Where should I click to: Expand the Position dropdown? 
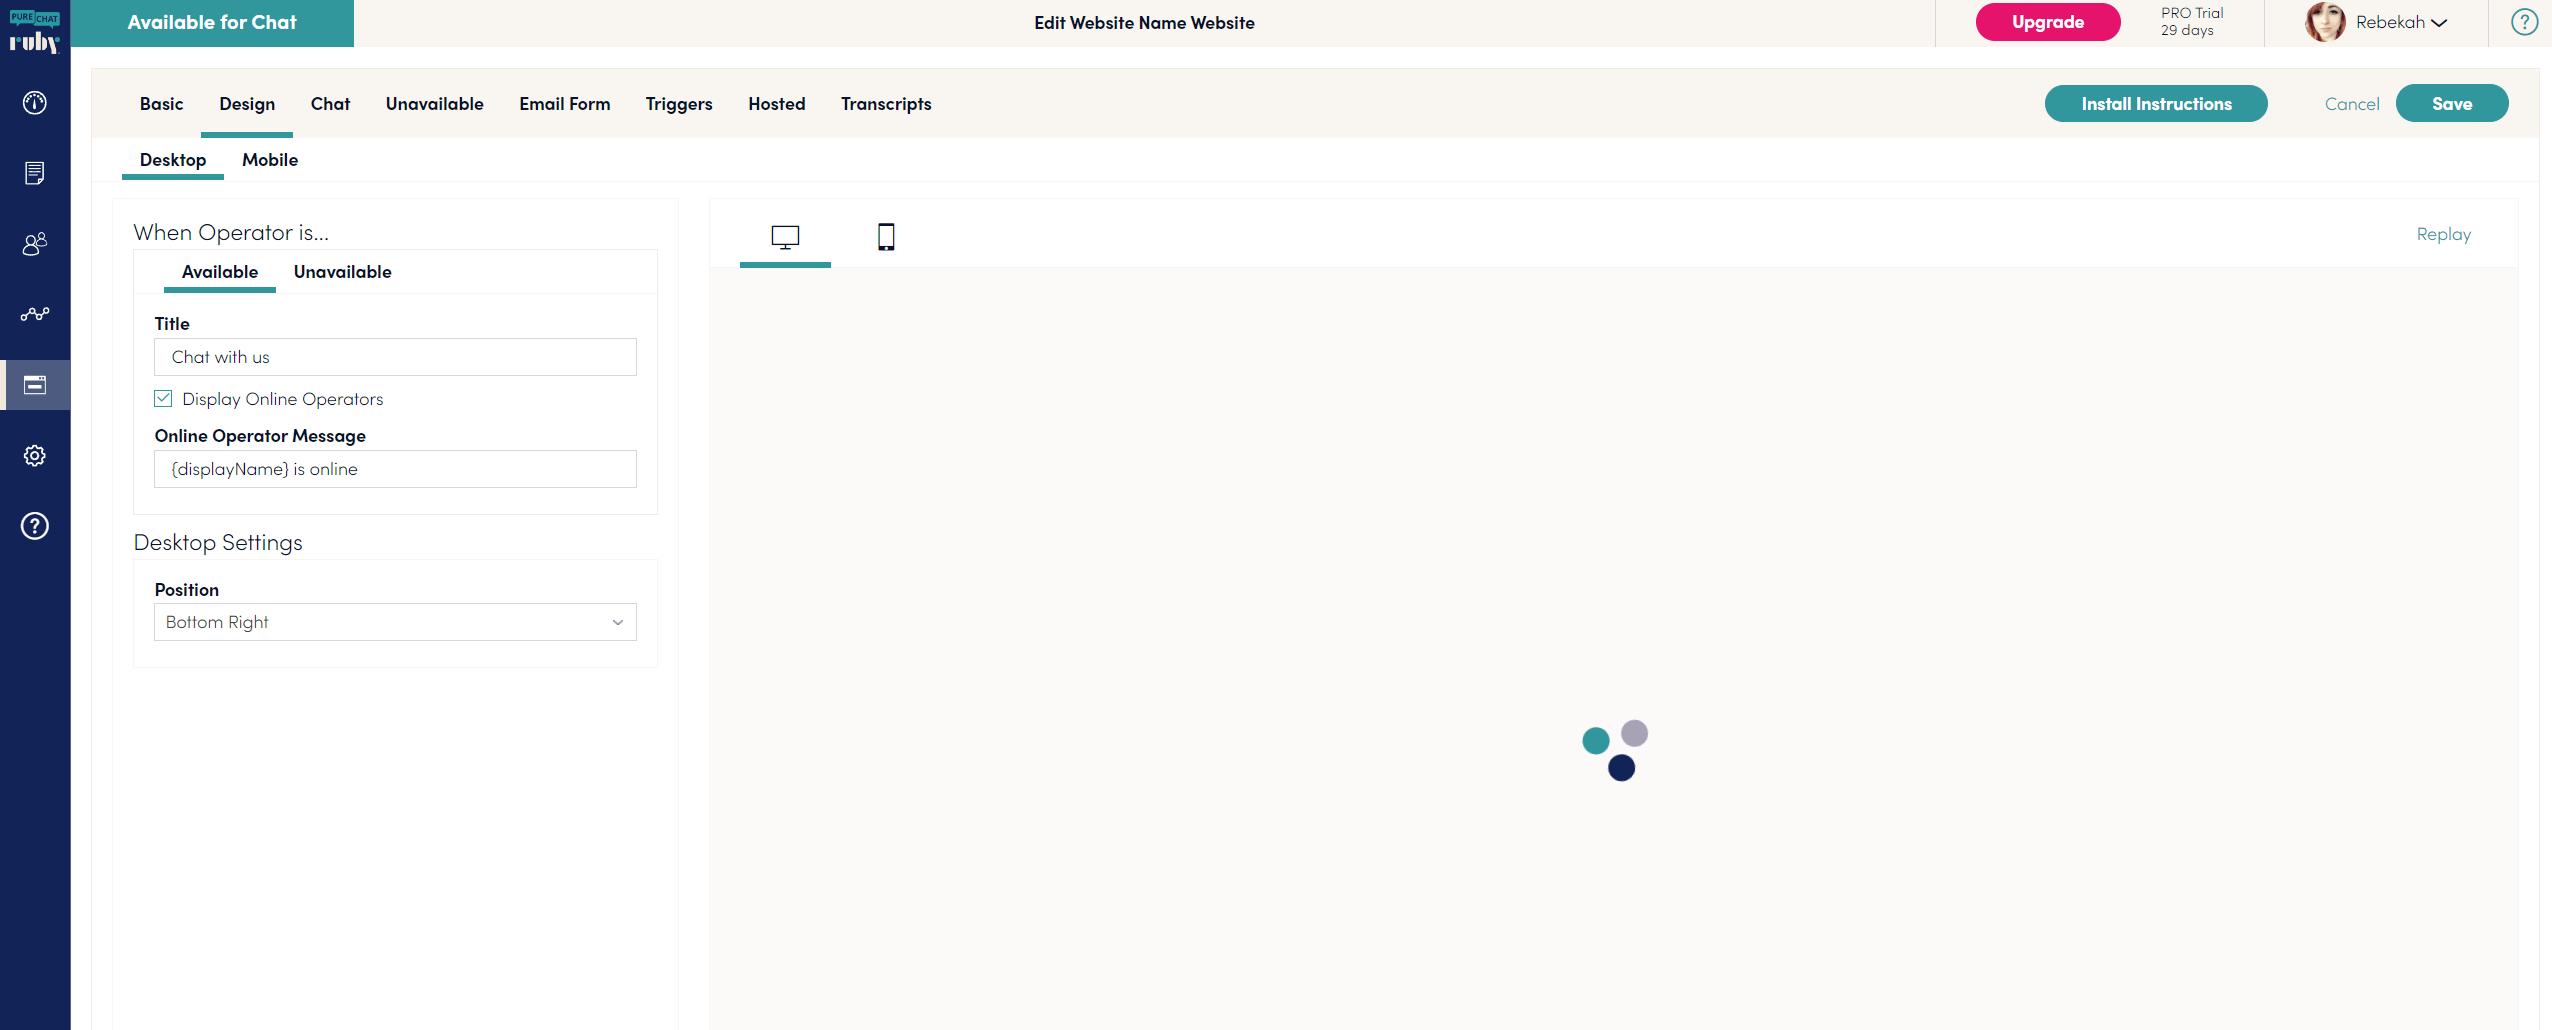395,622
